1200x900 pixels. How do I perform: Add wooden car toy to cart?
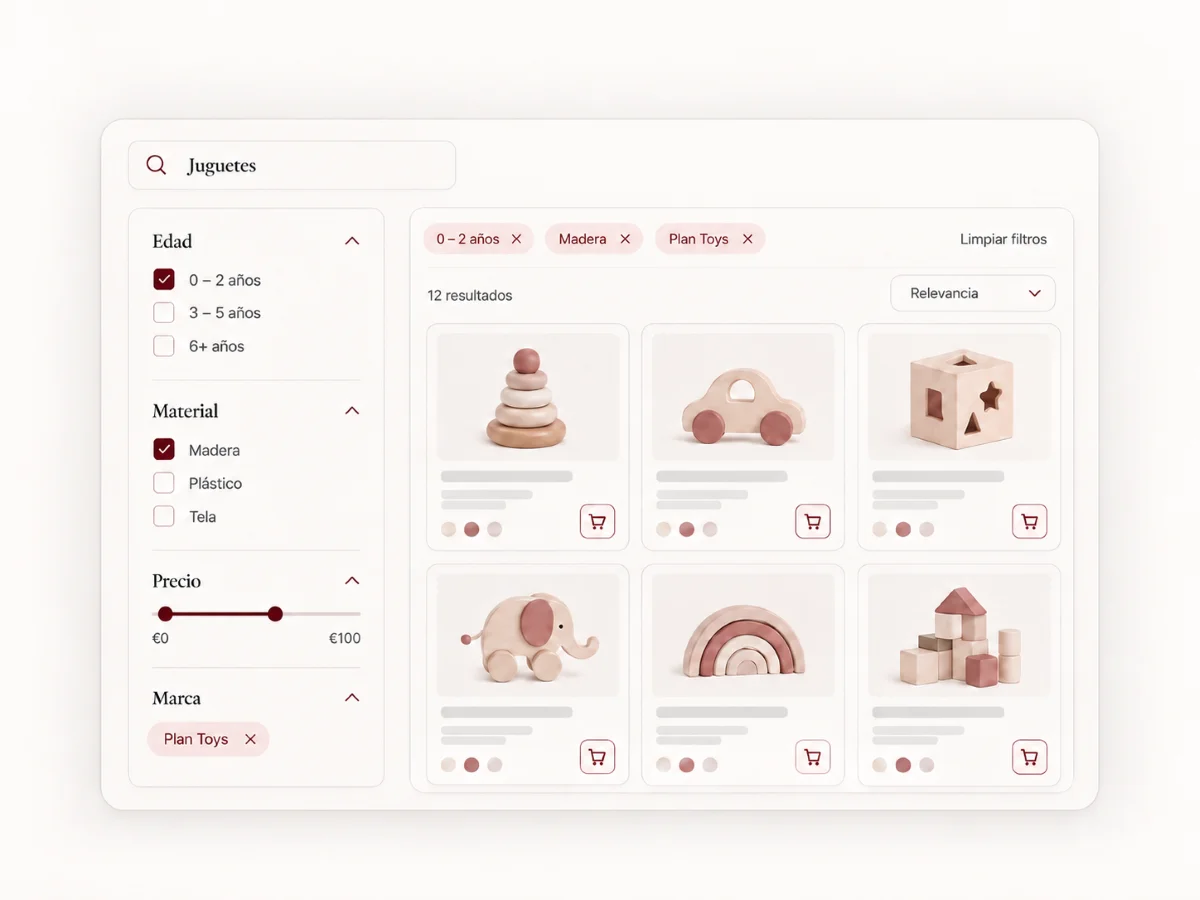(x=813, y=521)
